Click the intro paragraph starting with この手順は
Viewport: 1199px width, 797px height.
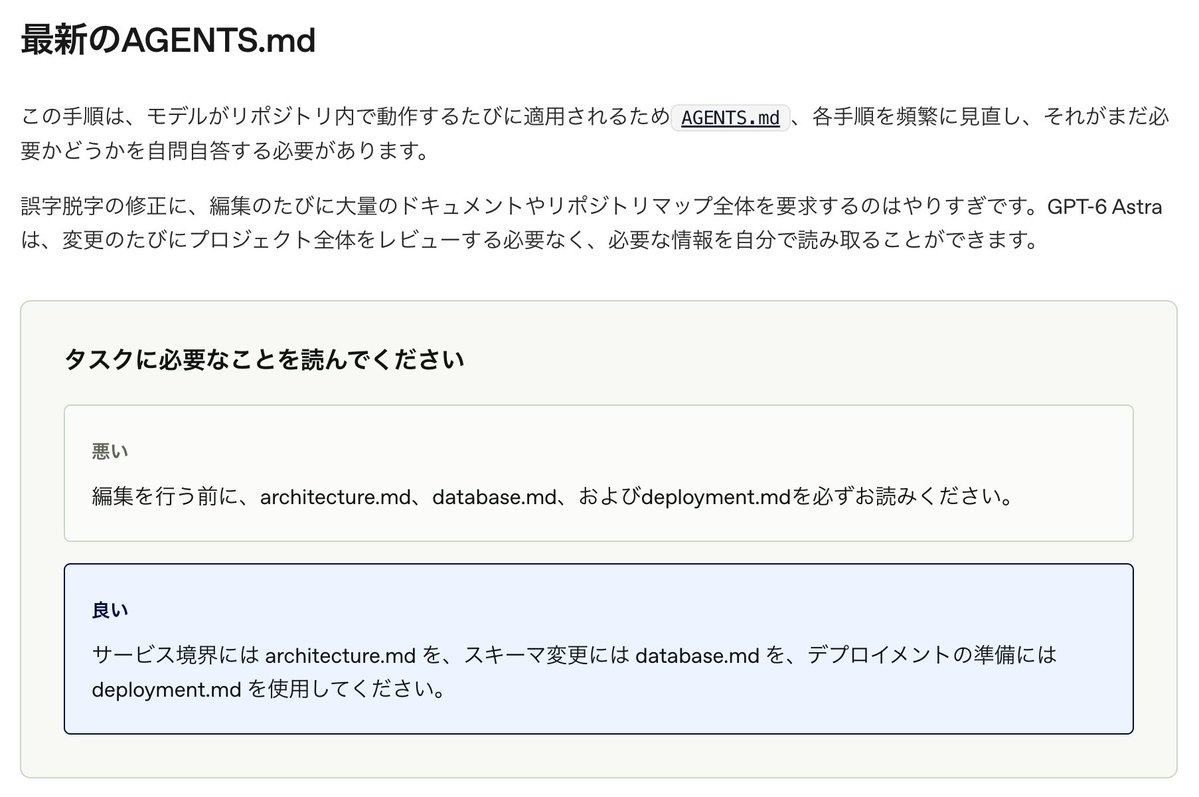(595, 133)
